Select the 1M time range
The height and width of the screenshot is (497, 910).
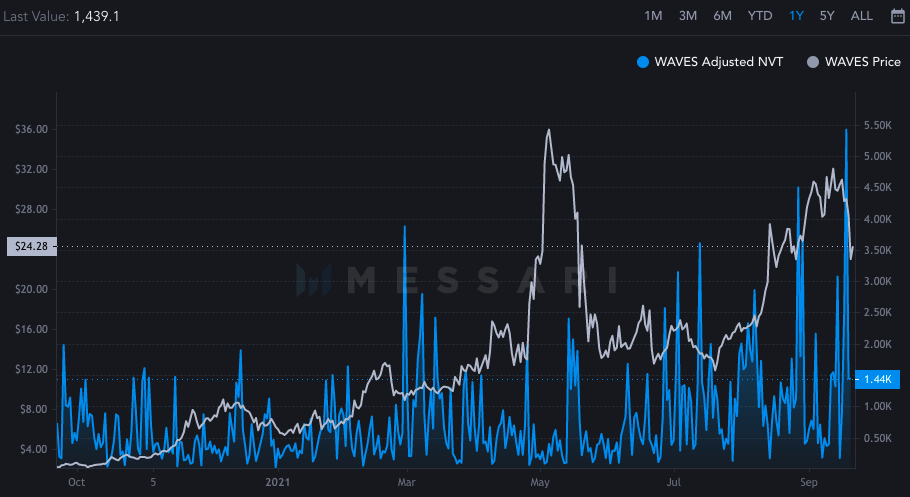[653, 16]
